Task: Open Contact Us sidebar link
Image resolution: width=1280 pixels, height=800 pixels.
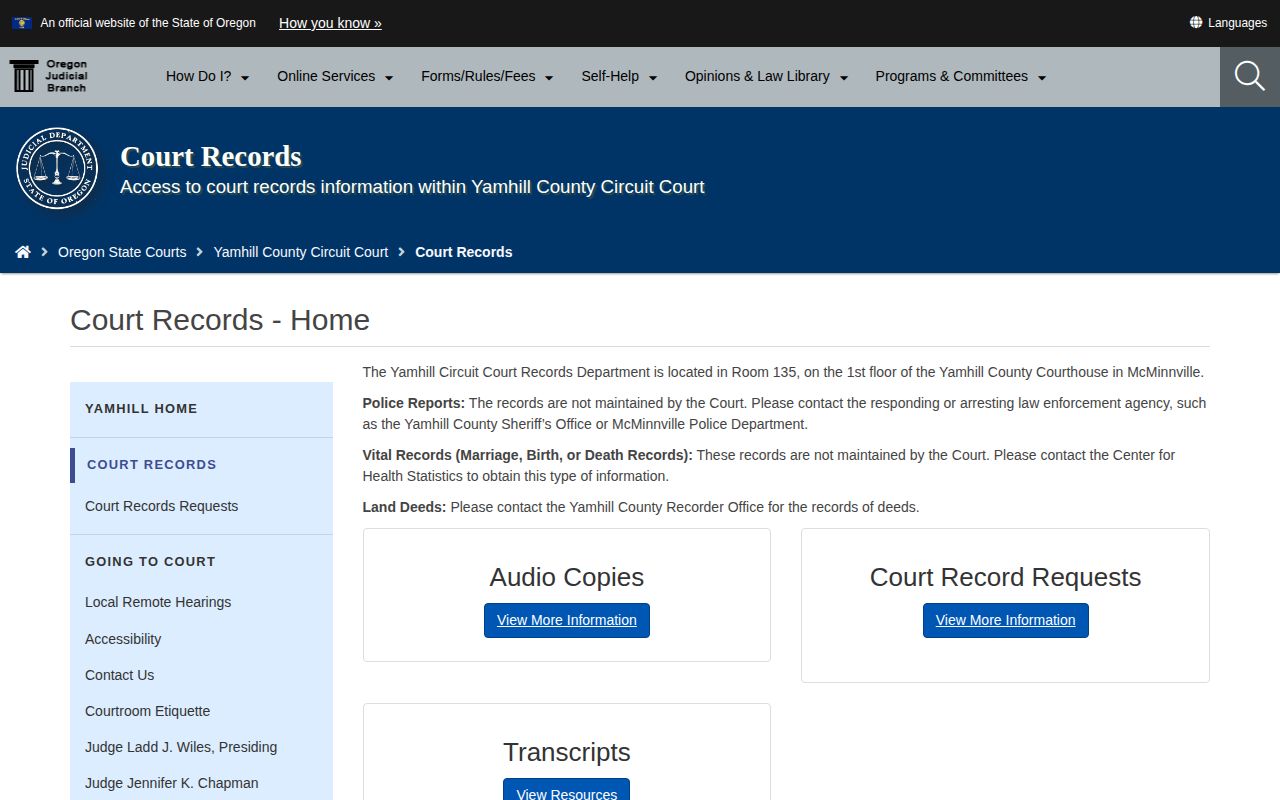Action: tap(120, 675)
